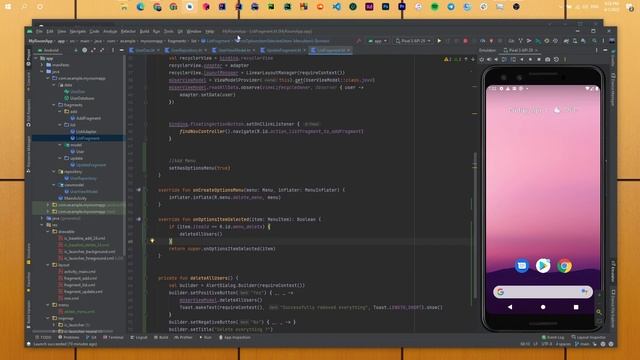Click the Windows Start button
This screenshot has width=640, height=360.
point(8,7)
